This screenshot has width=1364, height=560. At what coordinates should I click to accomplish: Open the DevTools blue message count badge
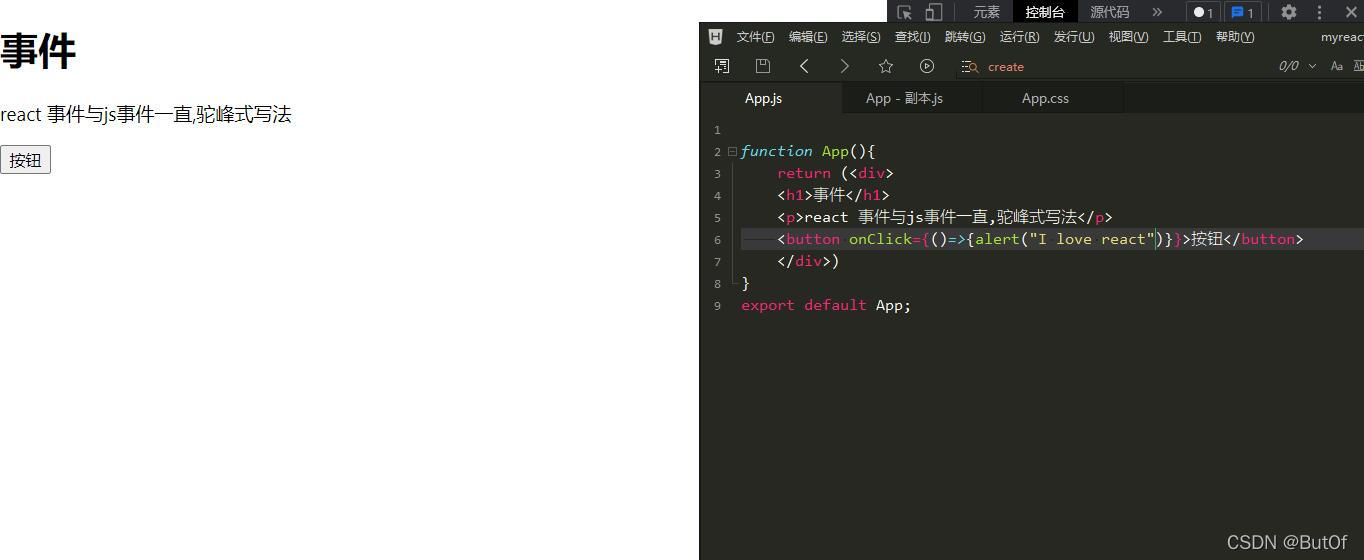tap(1242, 12)
